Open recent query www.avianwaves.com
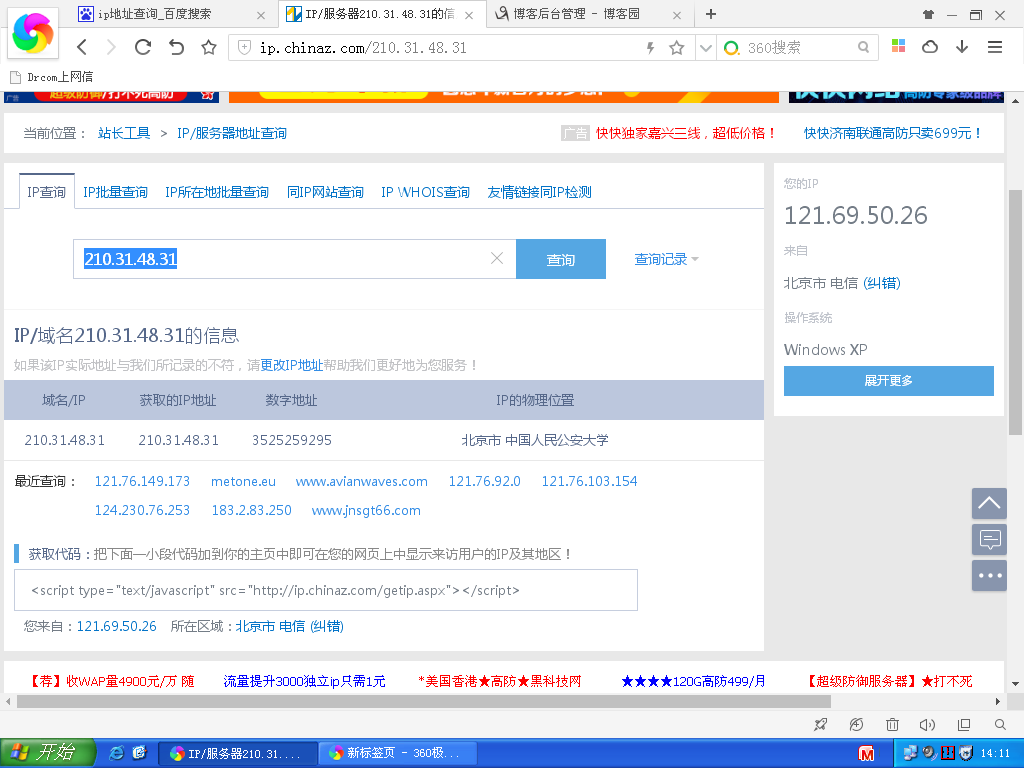Image resolution: width=1024 pixels, height=768 pixels. coord(362,481)
